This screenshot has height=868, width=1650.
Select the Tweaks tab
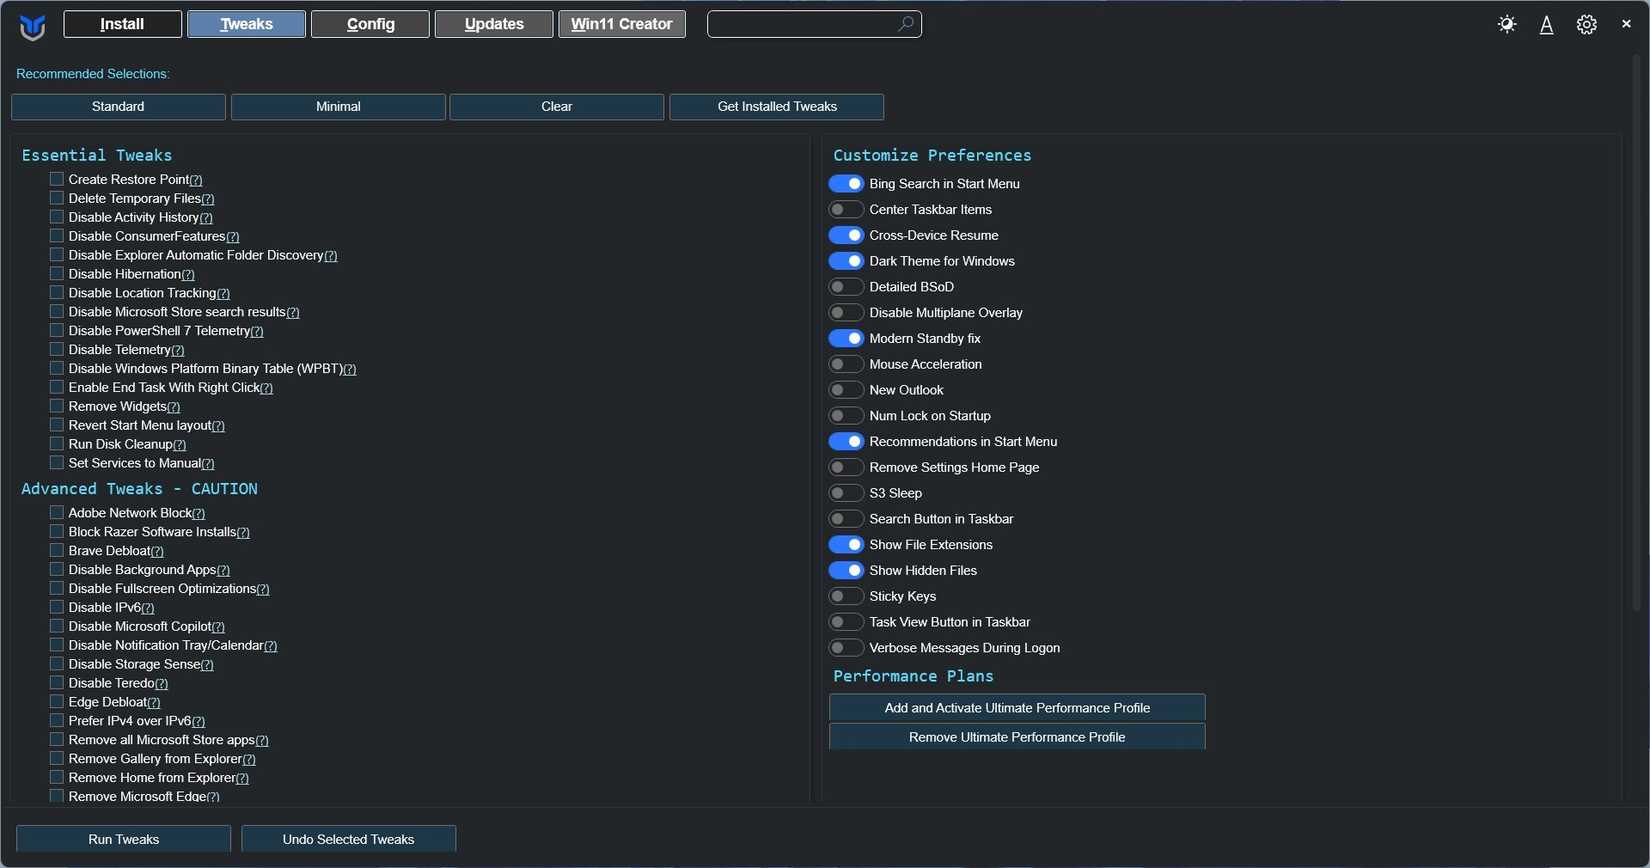[246, 24]
